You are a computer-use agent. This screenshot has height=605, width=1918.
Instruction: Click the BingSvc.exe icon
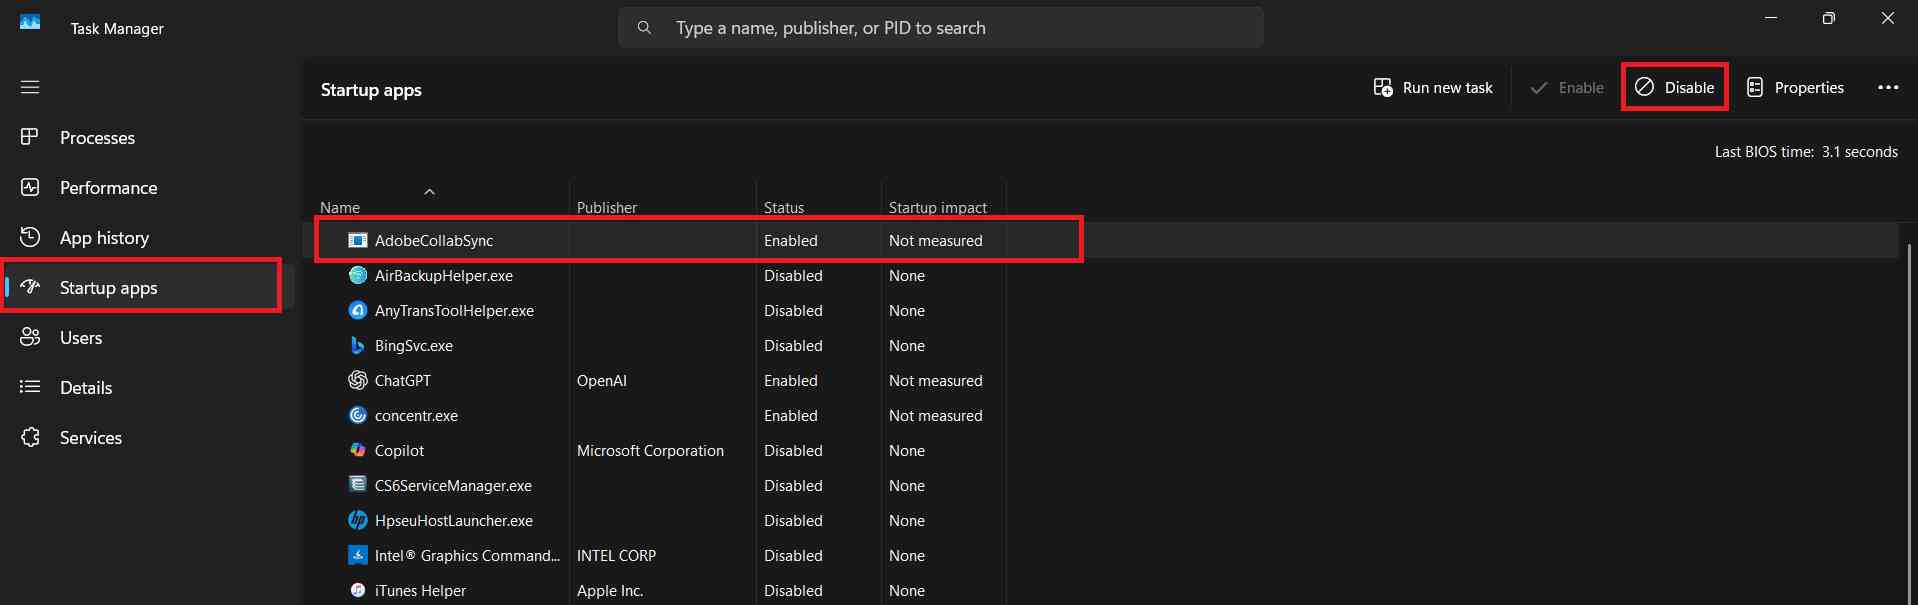[x=357, y=345]
